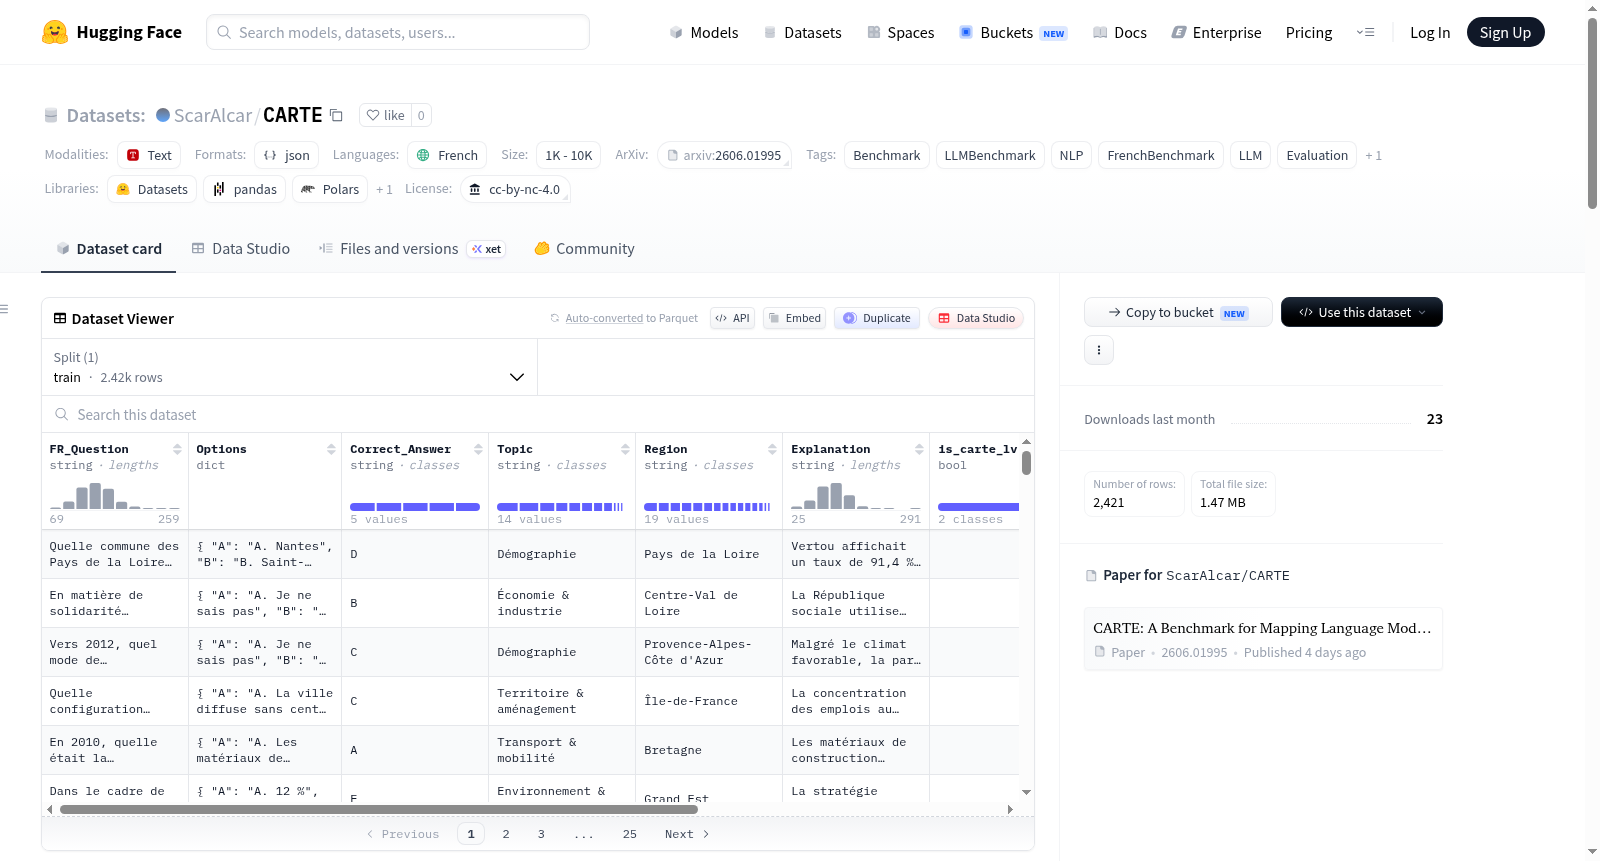
Task: Open the Enterprise menu item
Action: 1216,32
